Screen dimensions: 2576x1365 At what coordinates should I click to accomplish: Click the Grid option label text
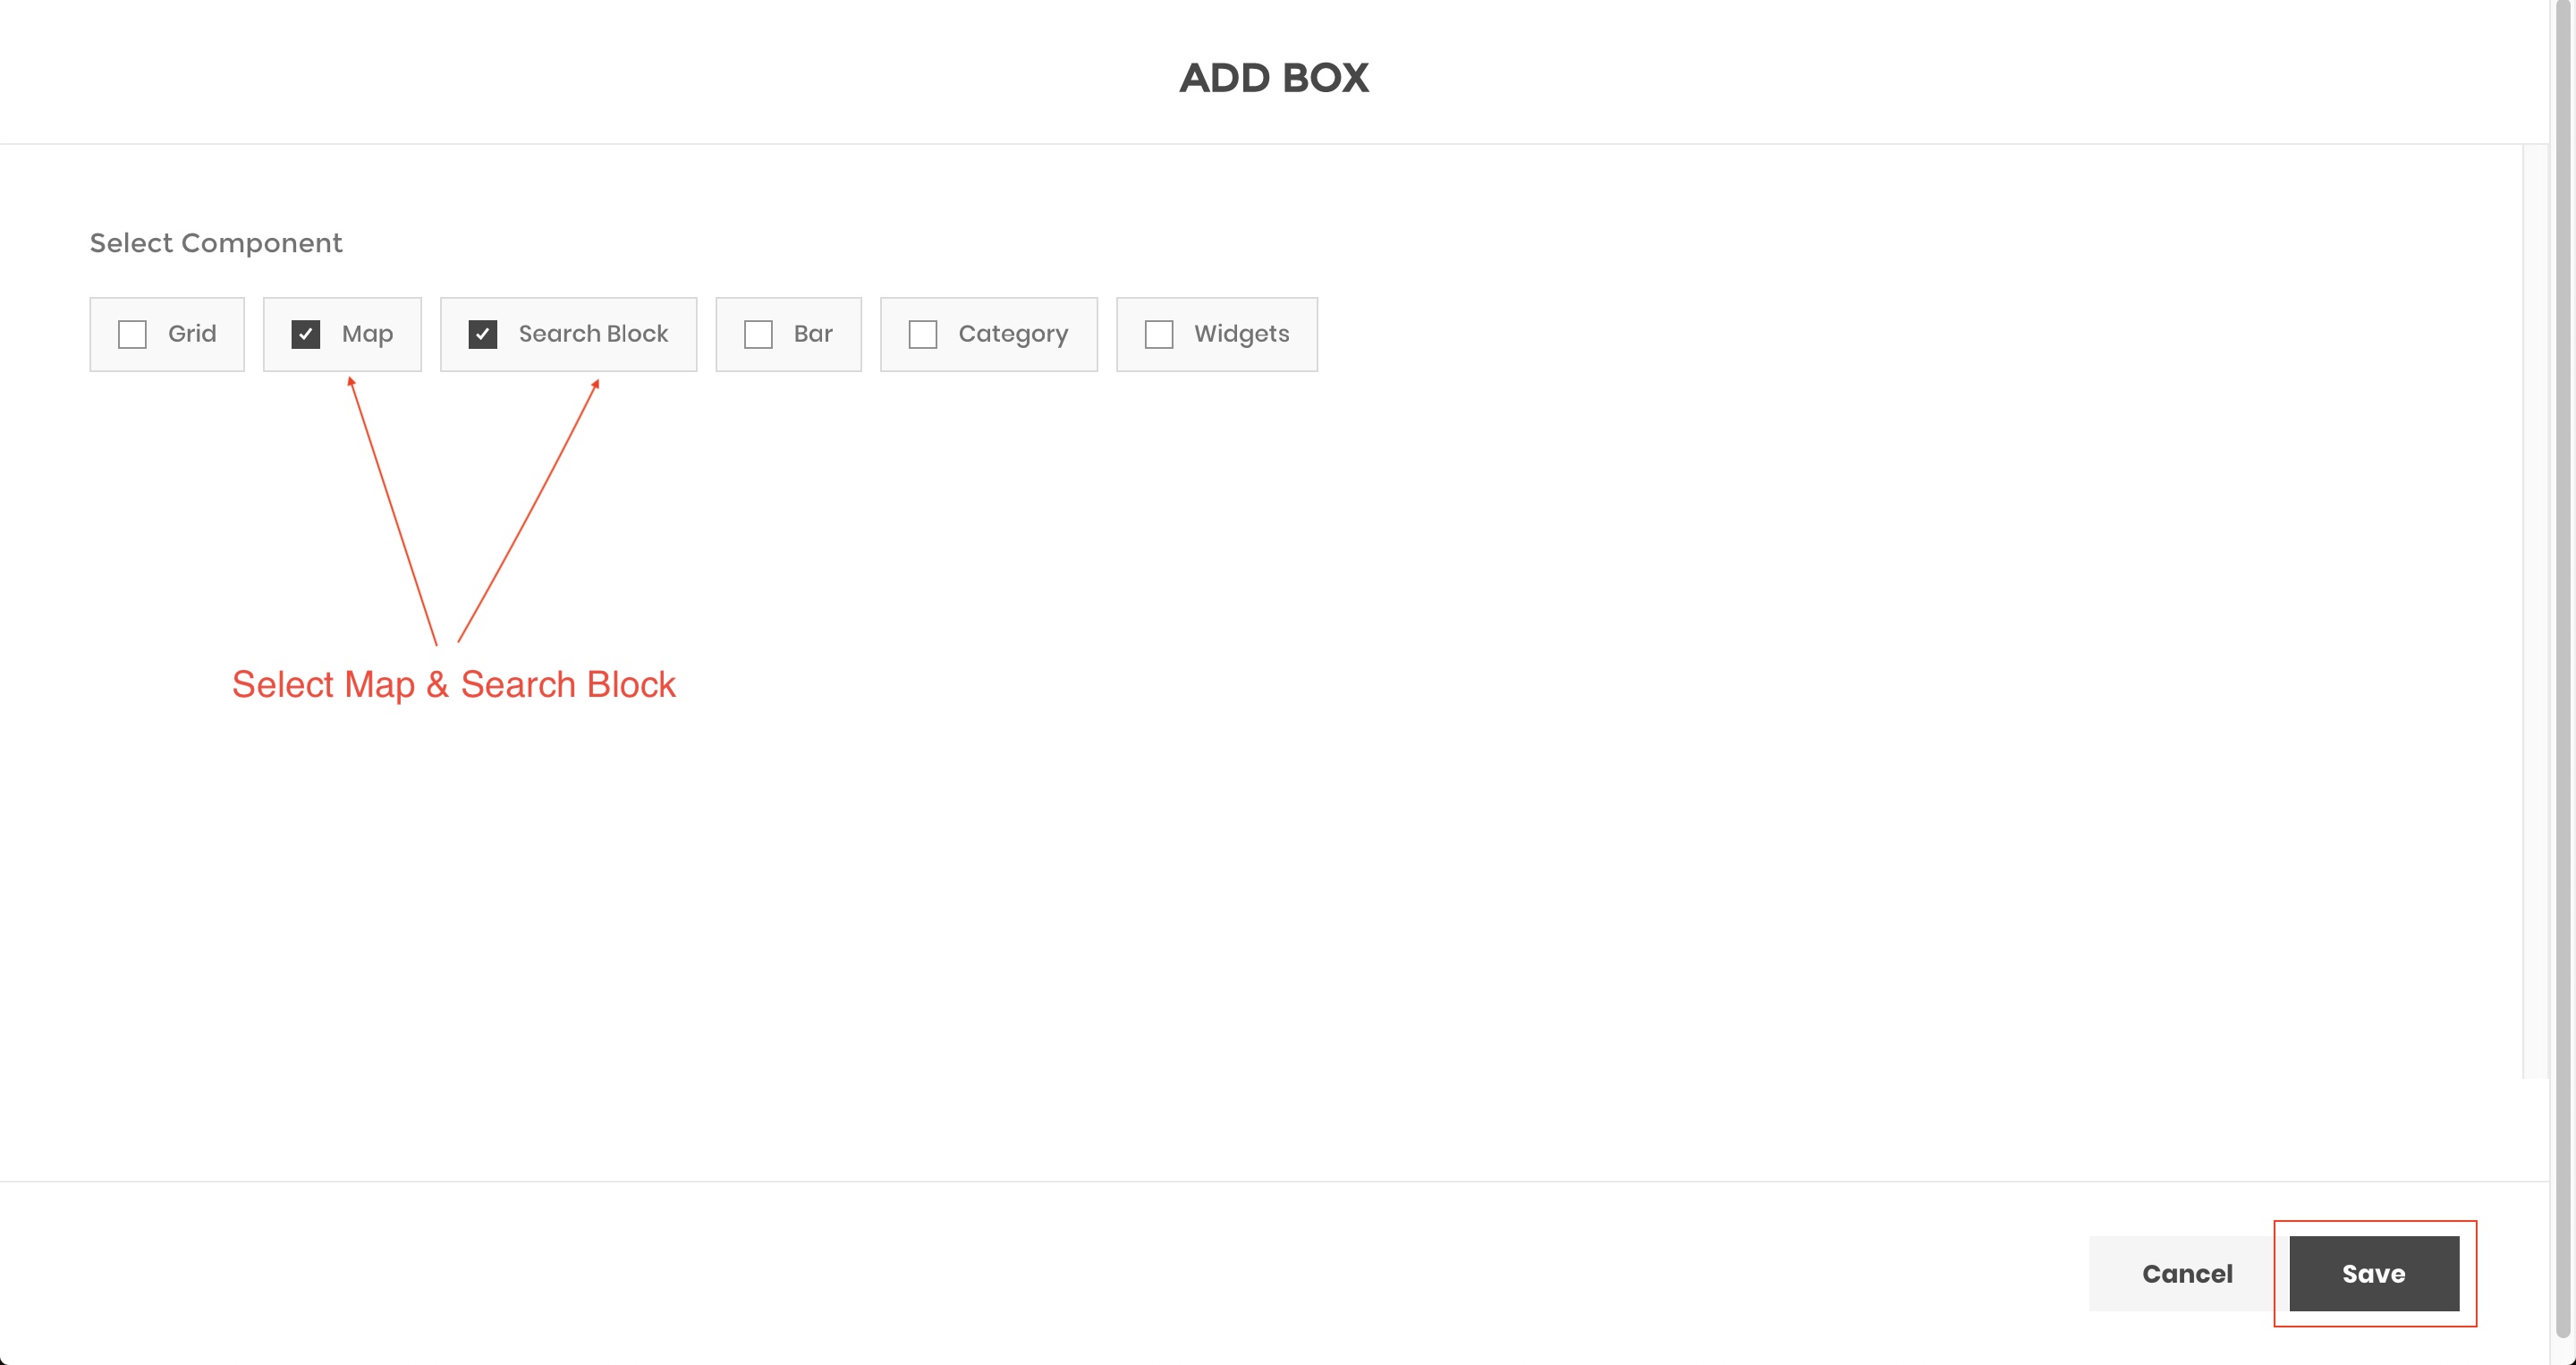[x=192, y=334]
